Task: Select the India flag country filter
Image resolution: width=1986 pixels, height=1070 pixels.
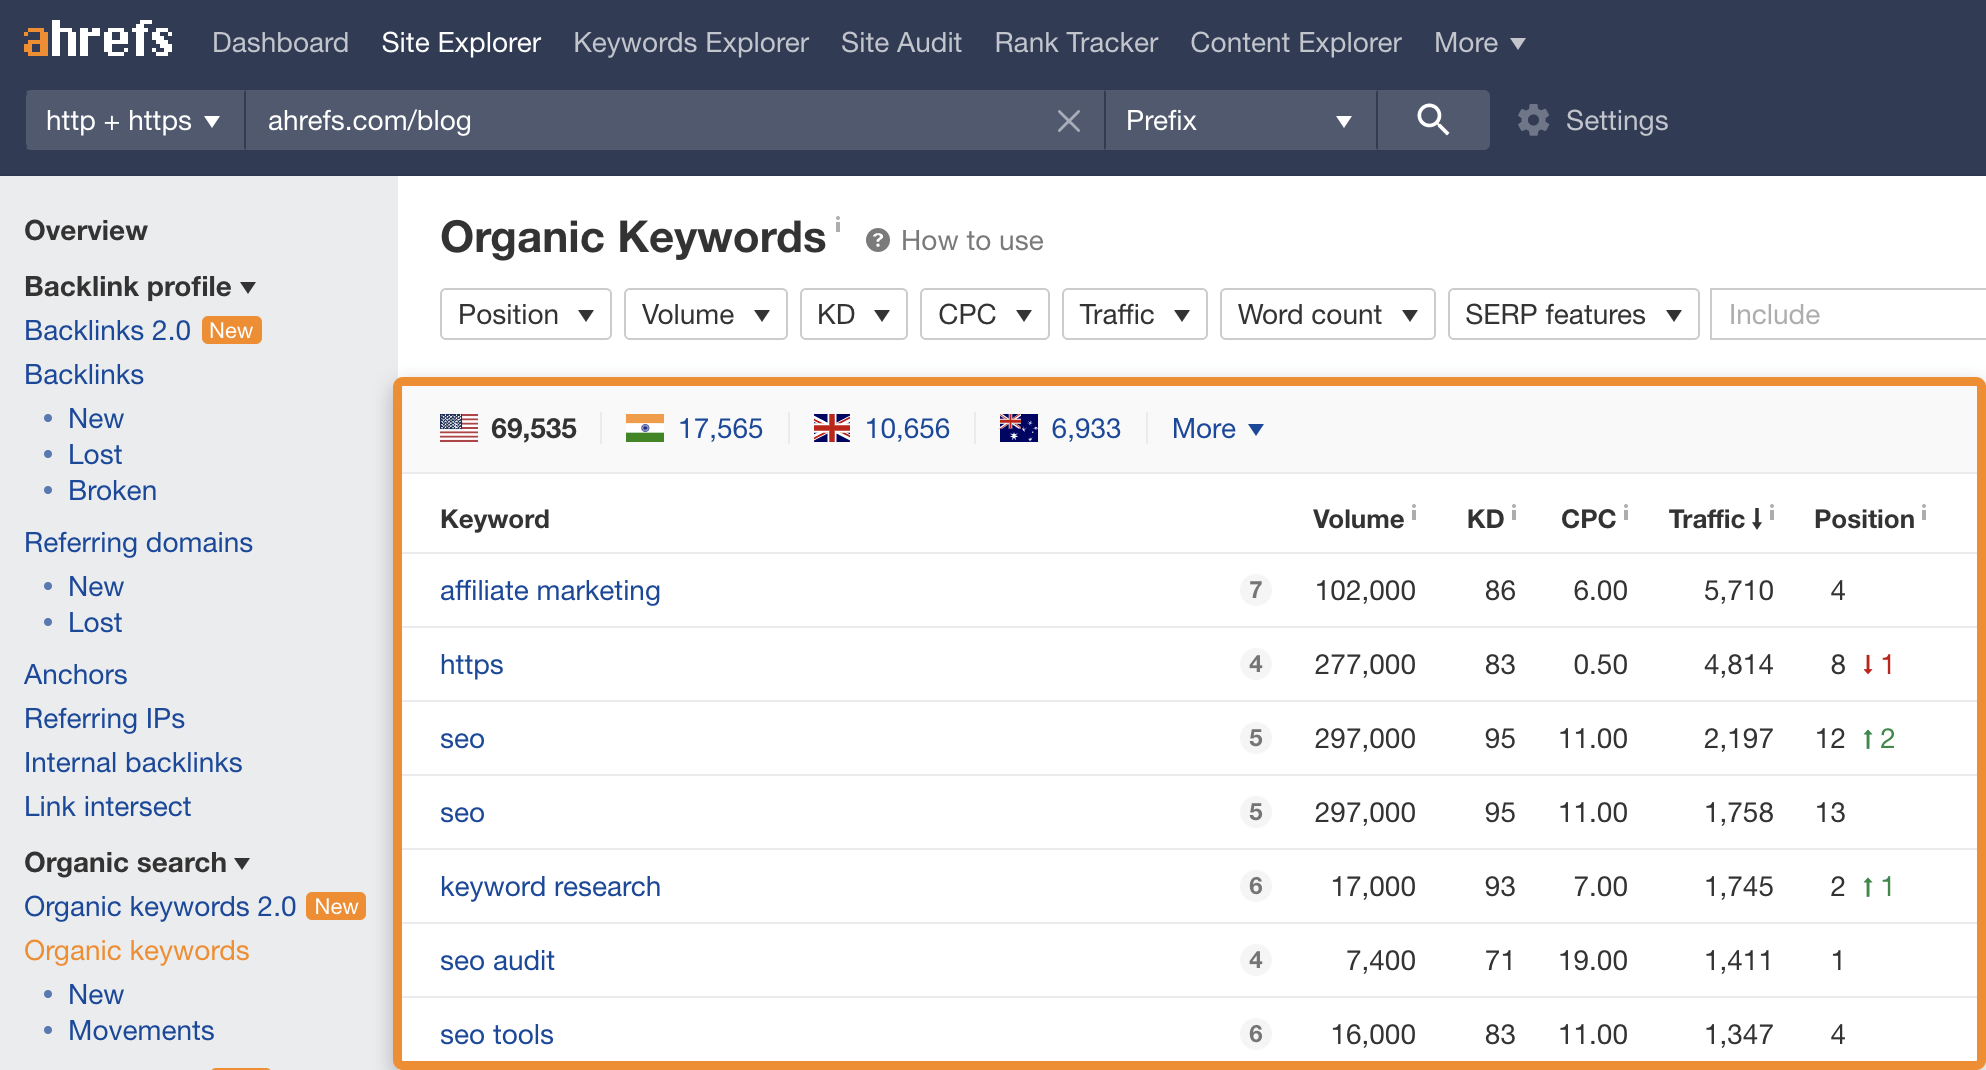Action: tap(645, 428)
